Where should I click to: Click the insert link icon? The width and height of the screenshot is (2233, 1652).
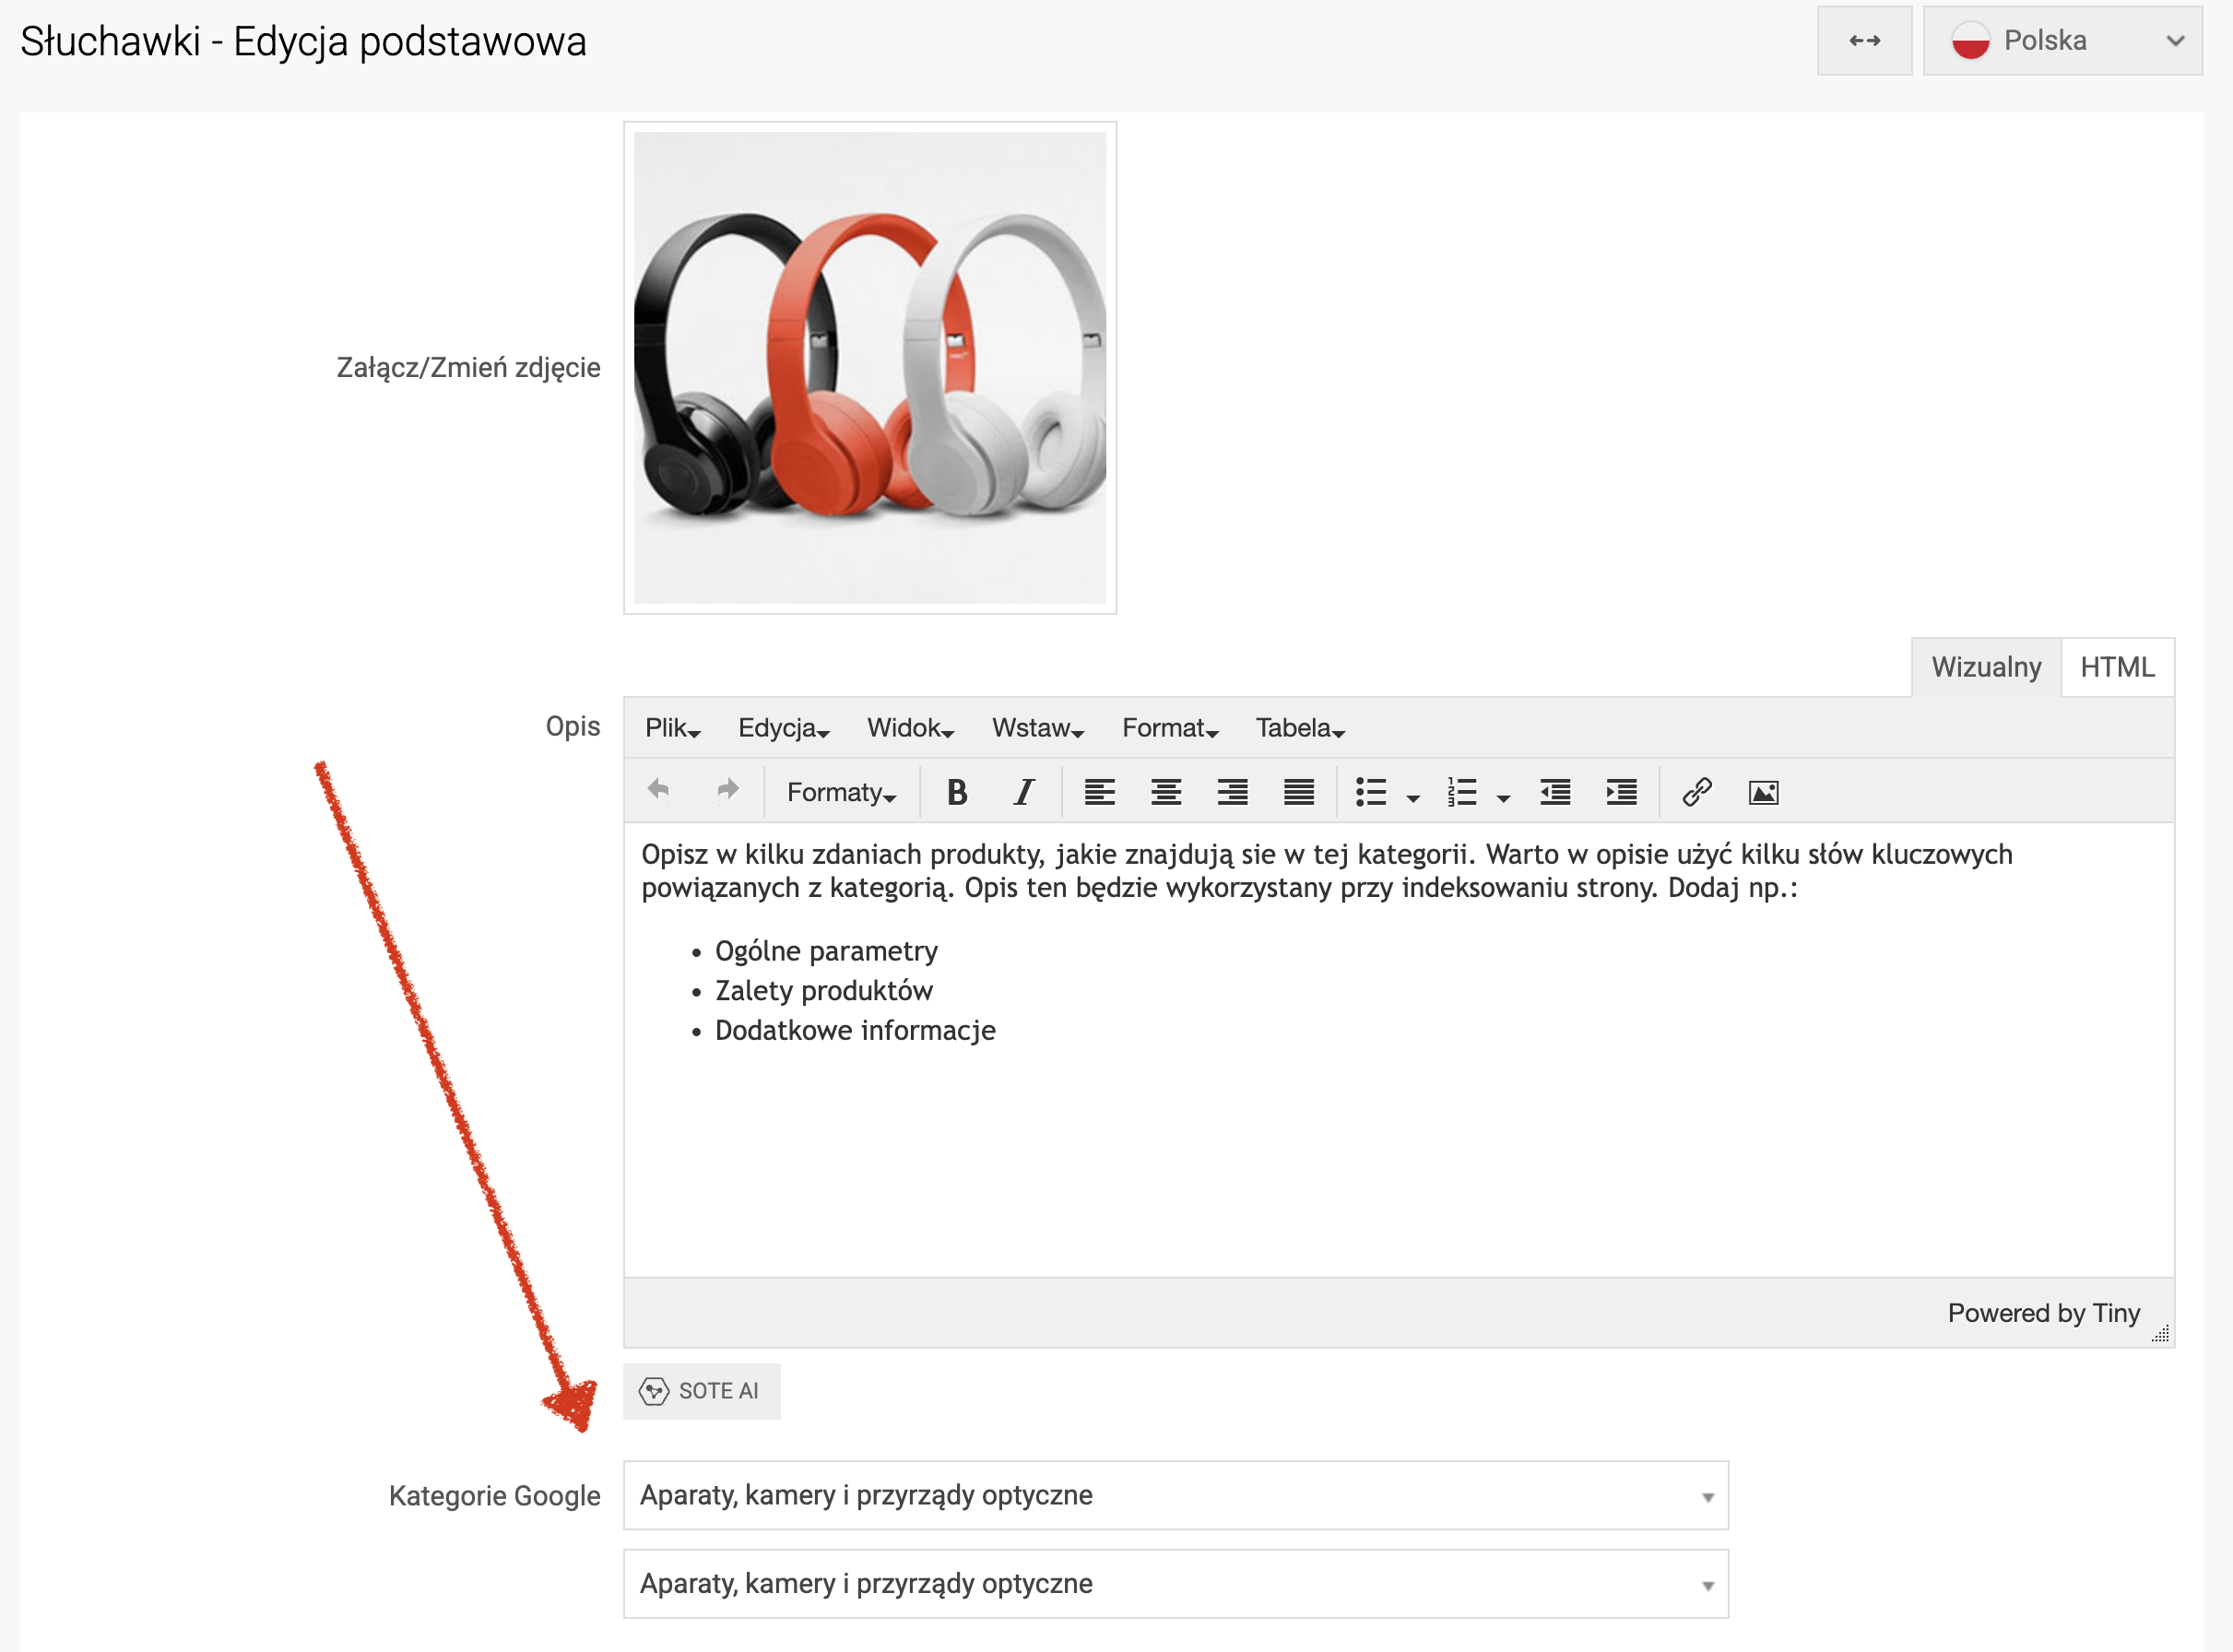pyautogui.click(x=1697, y=793)
